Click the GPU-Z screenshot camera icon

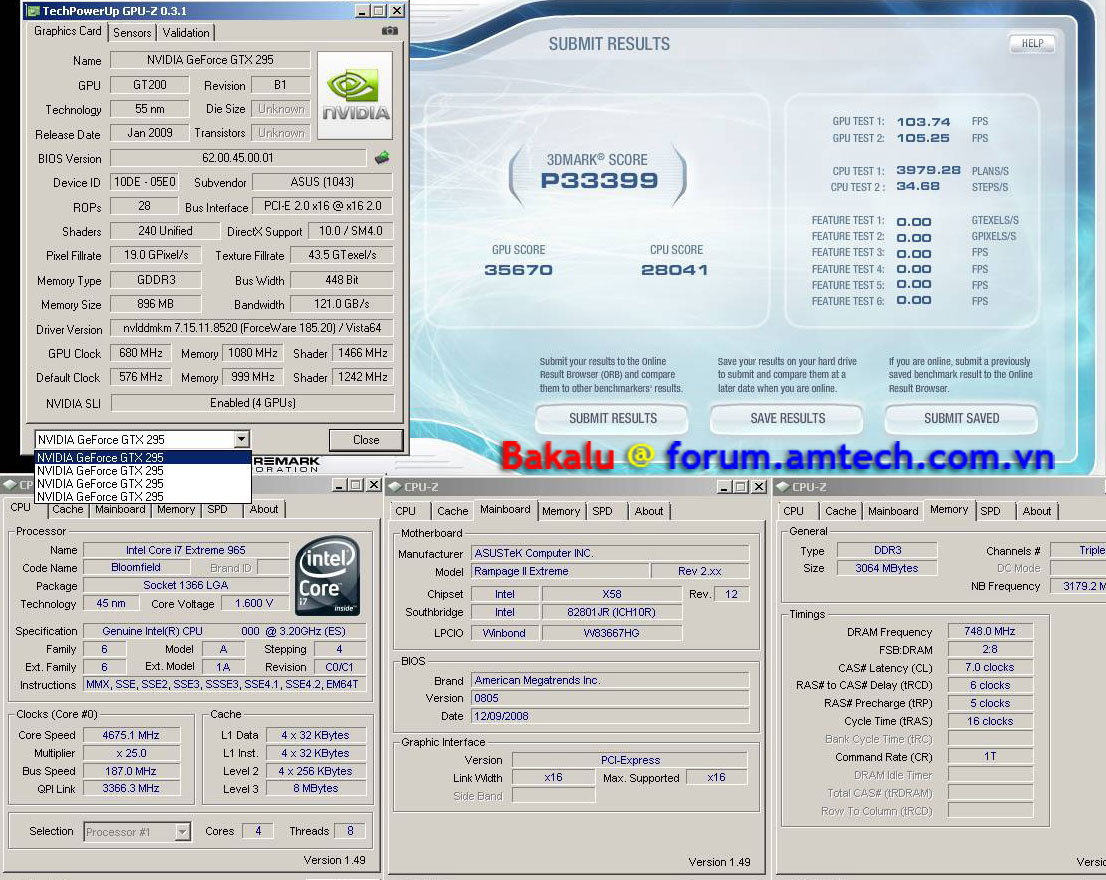tap(389, 31)
